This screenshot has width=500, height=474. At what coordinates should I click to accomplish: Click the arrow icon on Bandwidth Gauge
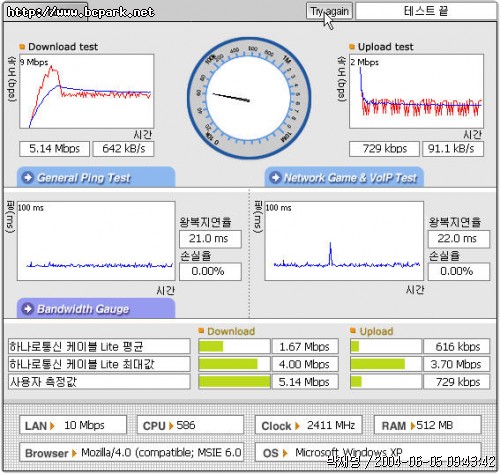point(28,309)
